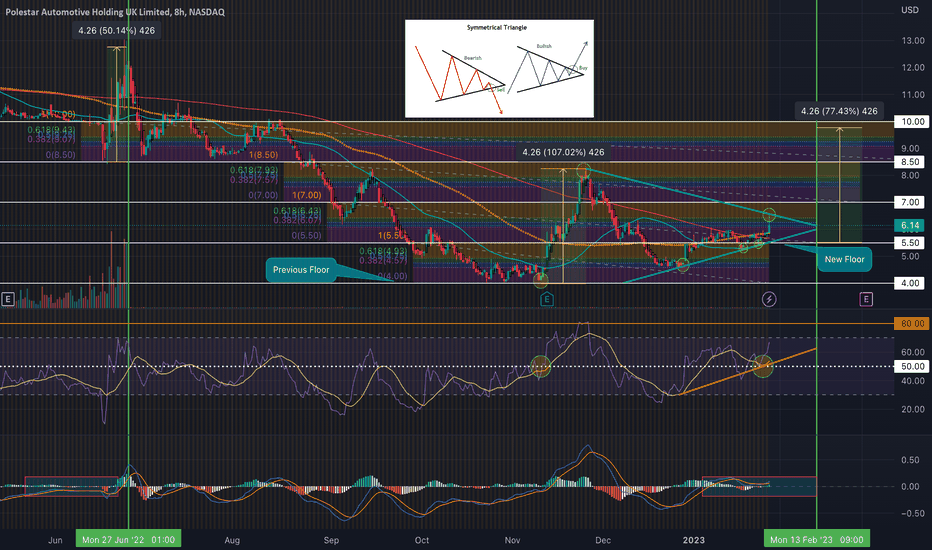This screenshot has width=932, height=550.
Task: Click the 50.00 RSI midline label
Action: [x=912, y=366]
